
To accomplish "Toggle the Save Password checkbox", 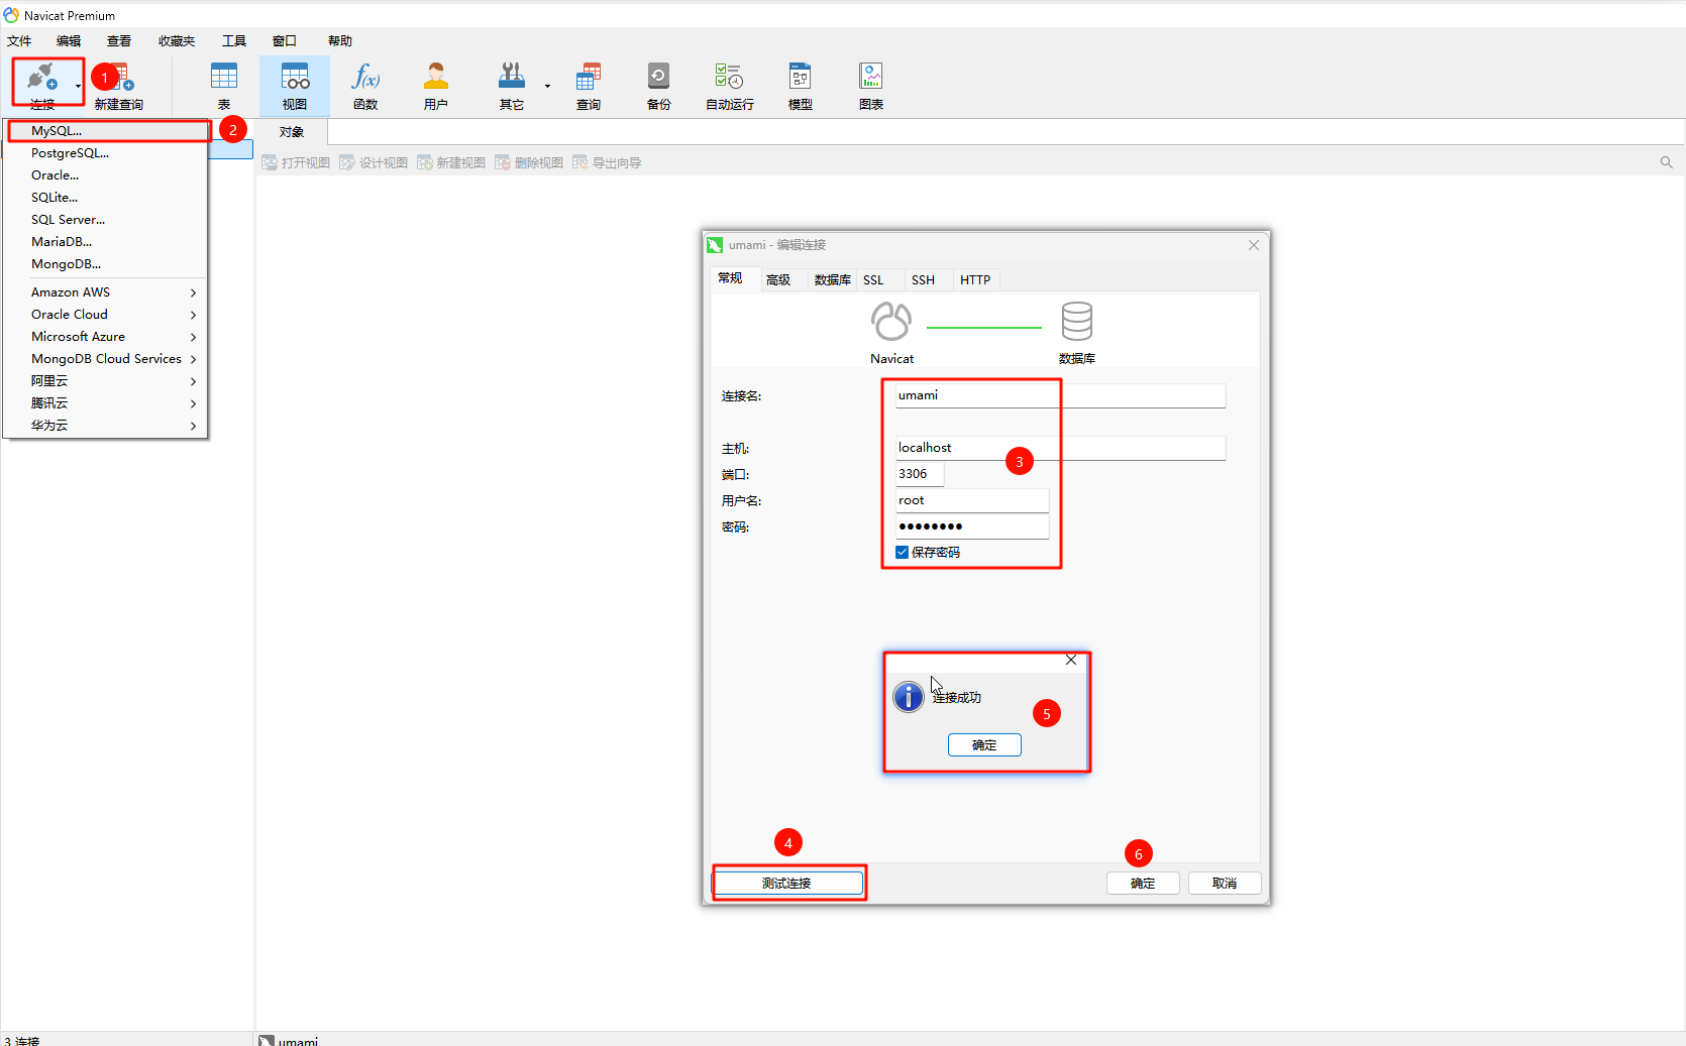I will pos(902,552).
